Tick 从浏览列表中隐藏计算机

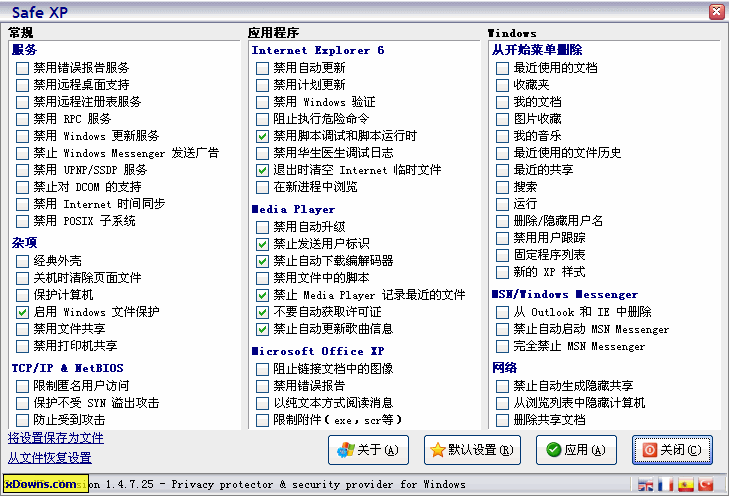point(502,403)
